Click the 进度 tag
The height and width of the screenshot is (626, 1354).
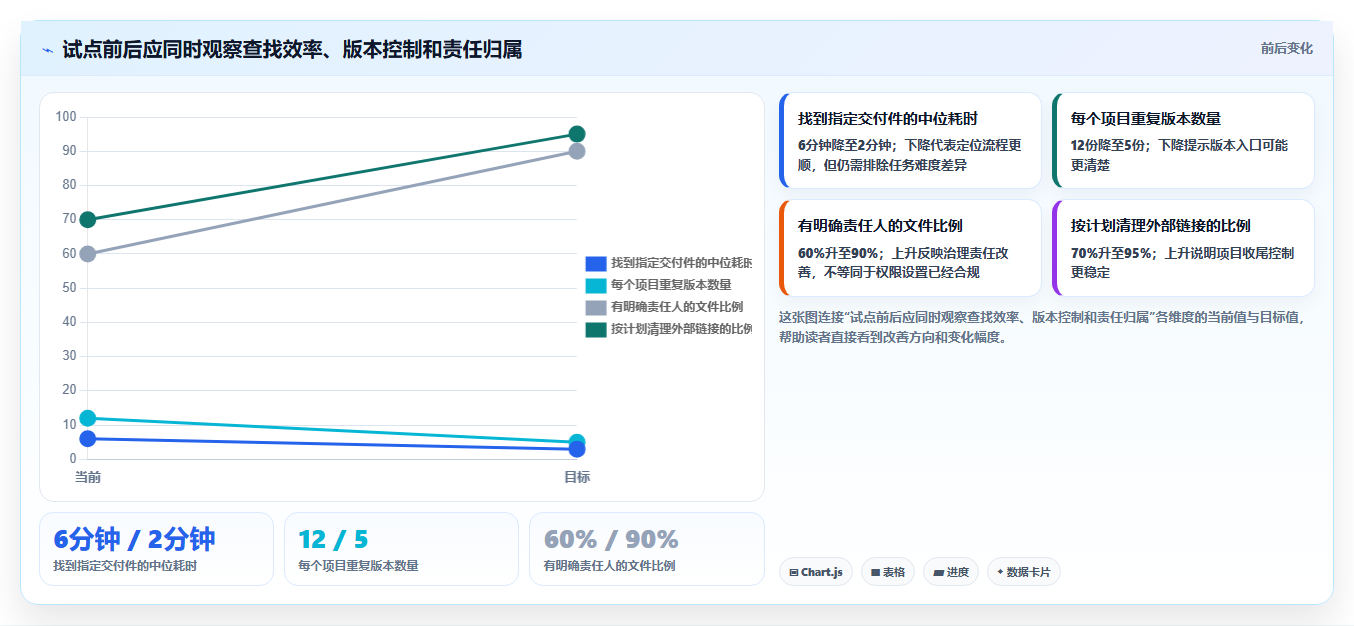[x=951, y=572]
